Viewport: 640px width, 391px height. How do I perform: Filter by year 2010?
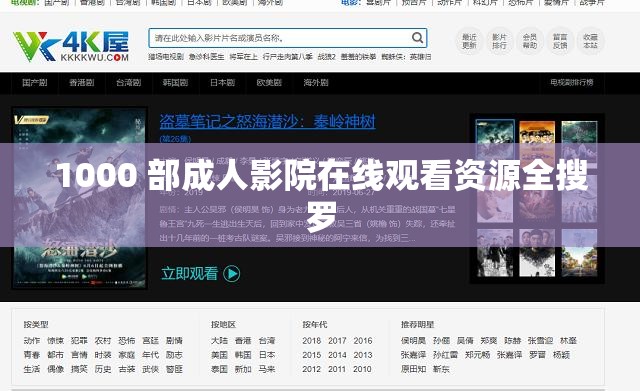tap(363, 369)
